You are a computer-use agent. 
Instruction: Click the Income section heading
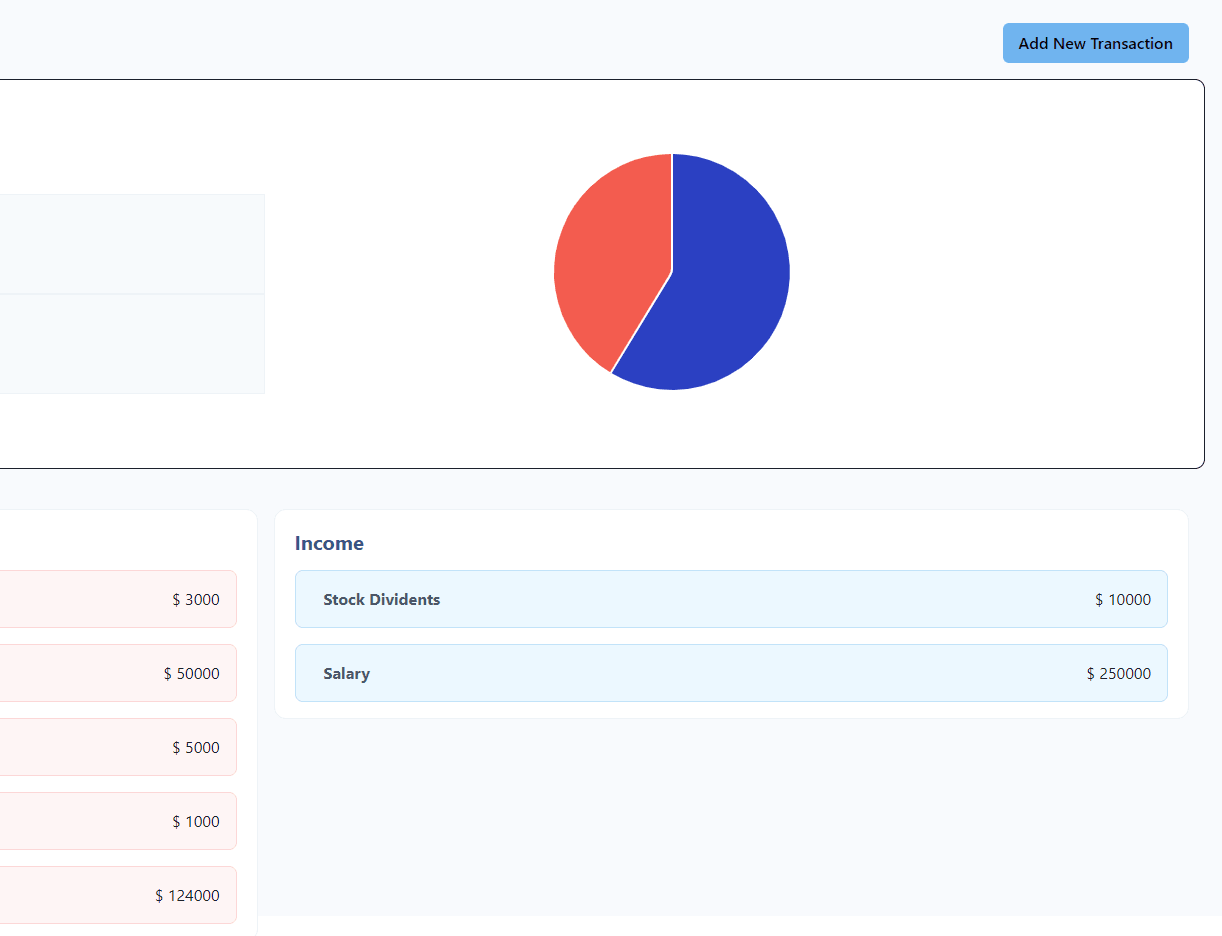point(329,543)
